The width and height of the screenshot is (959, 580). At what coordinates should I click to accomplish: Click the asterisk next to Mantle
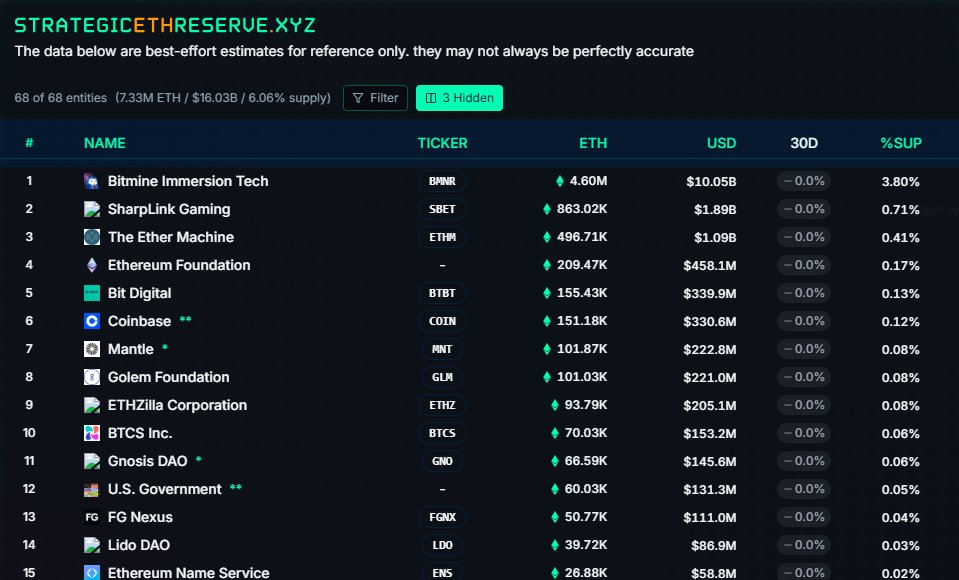coord(165,348)
